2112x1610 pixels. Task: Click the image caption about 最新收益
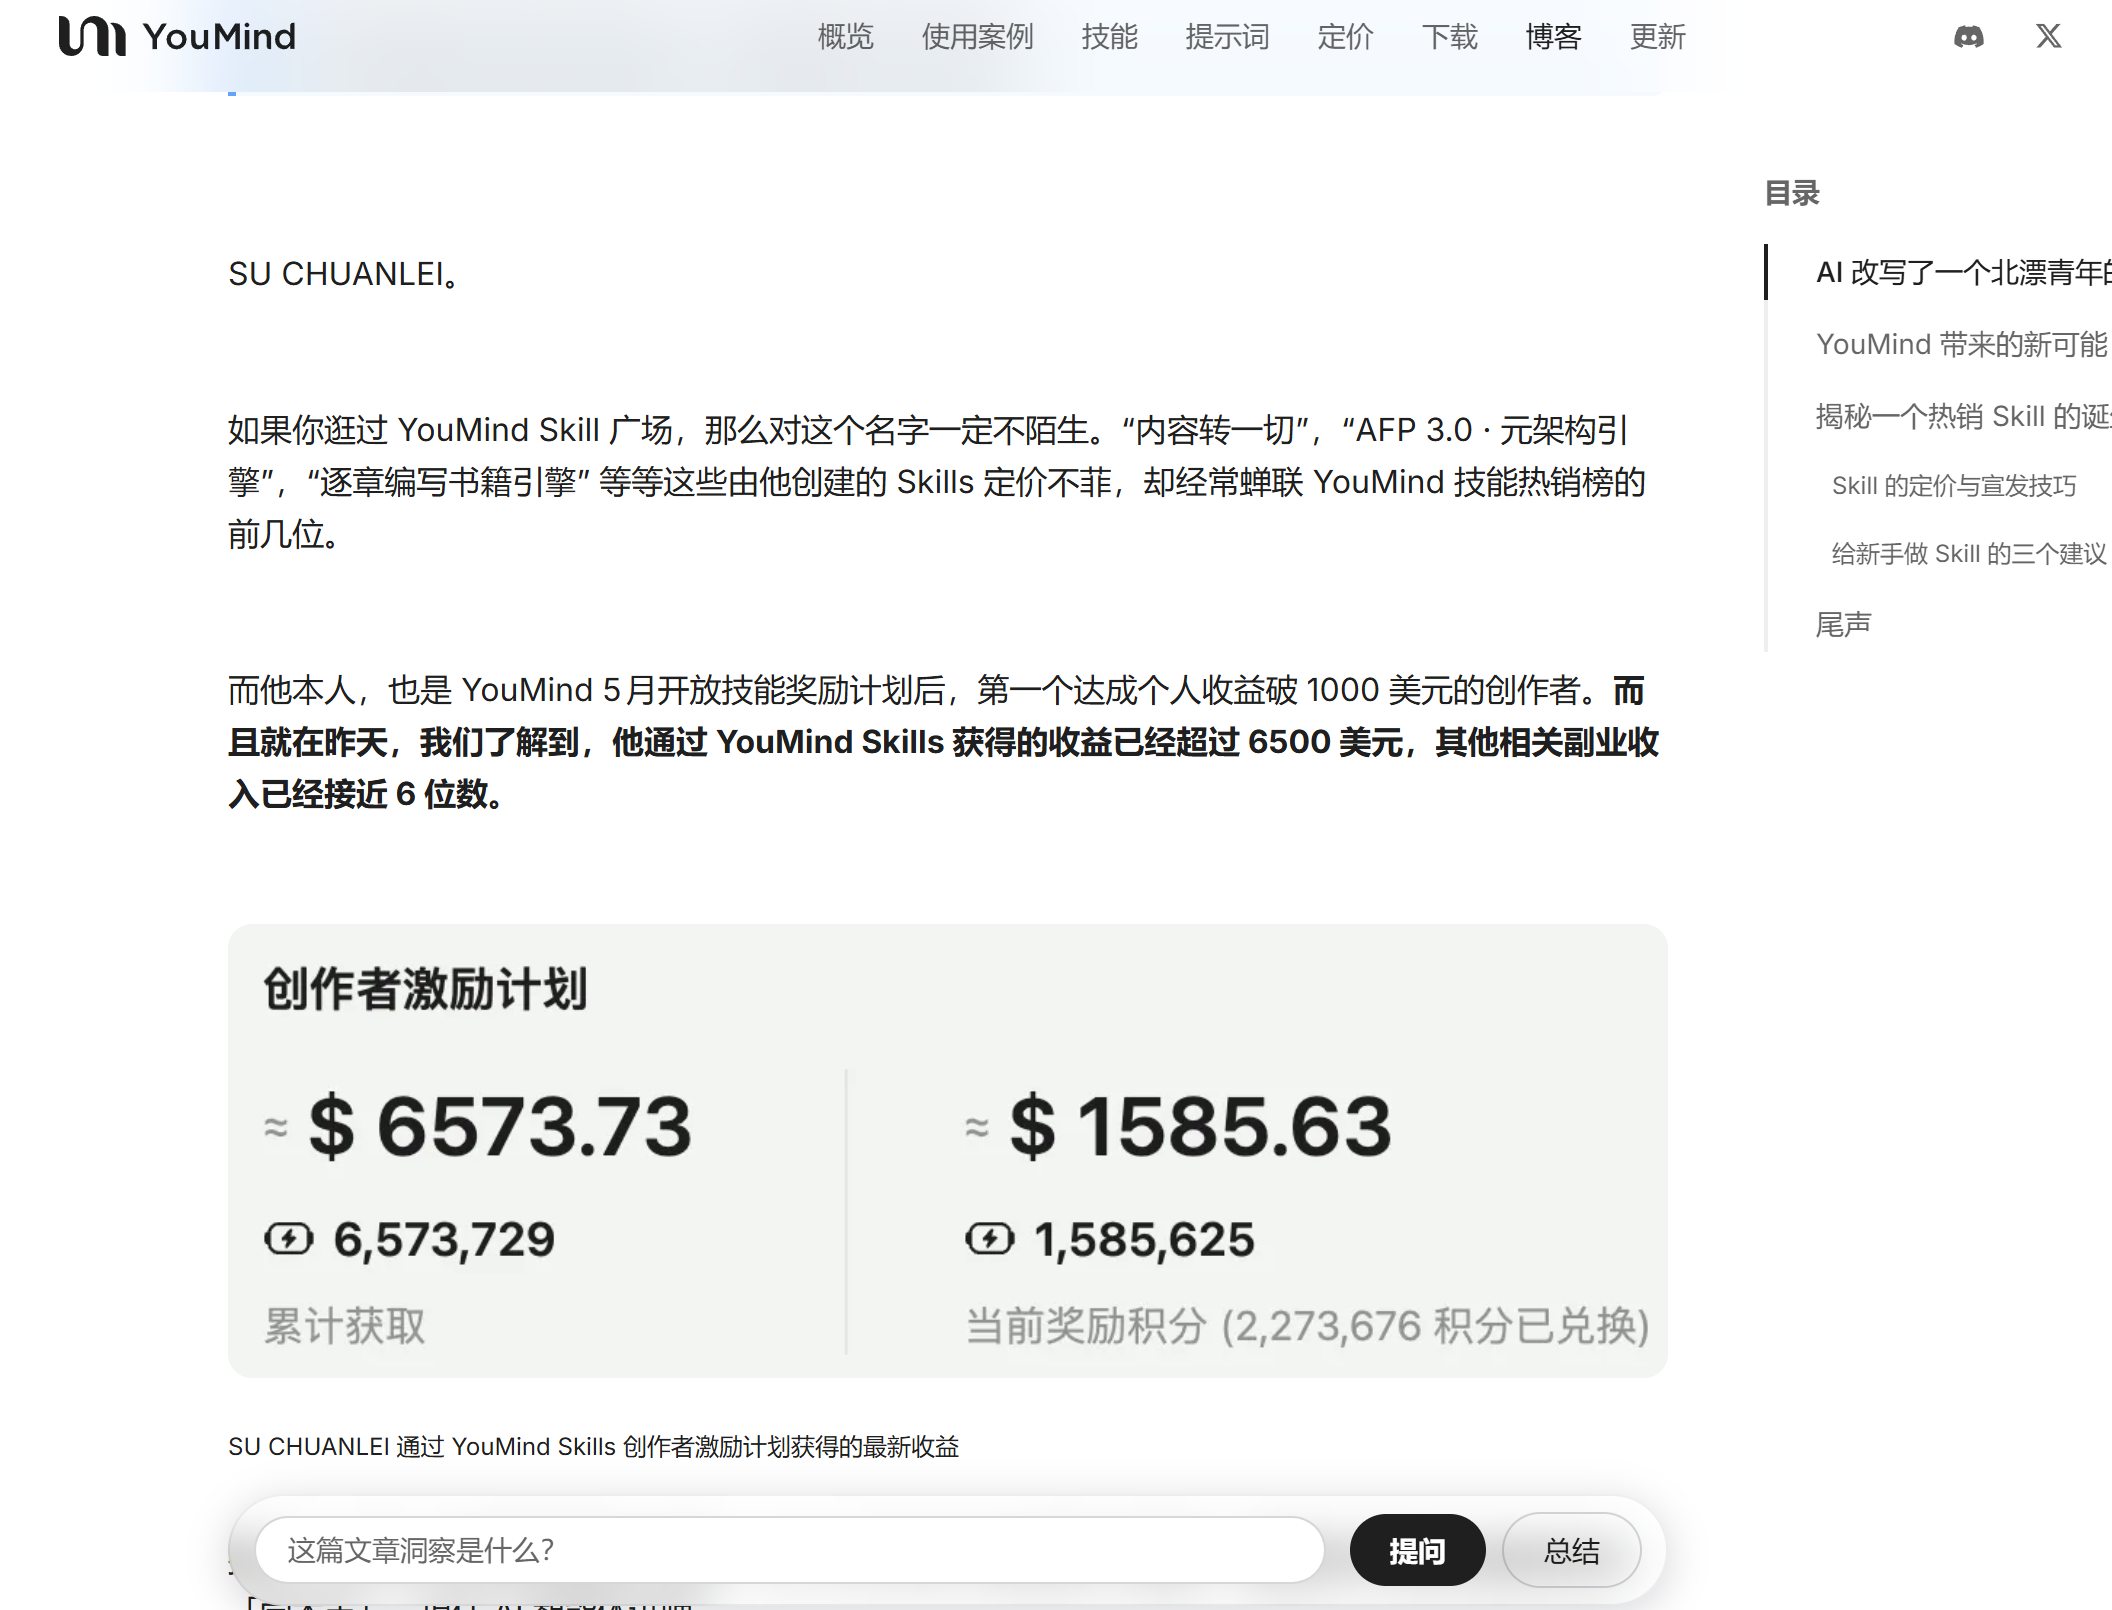tap(593, 1446)
